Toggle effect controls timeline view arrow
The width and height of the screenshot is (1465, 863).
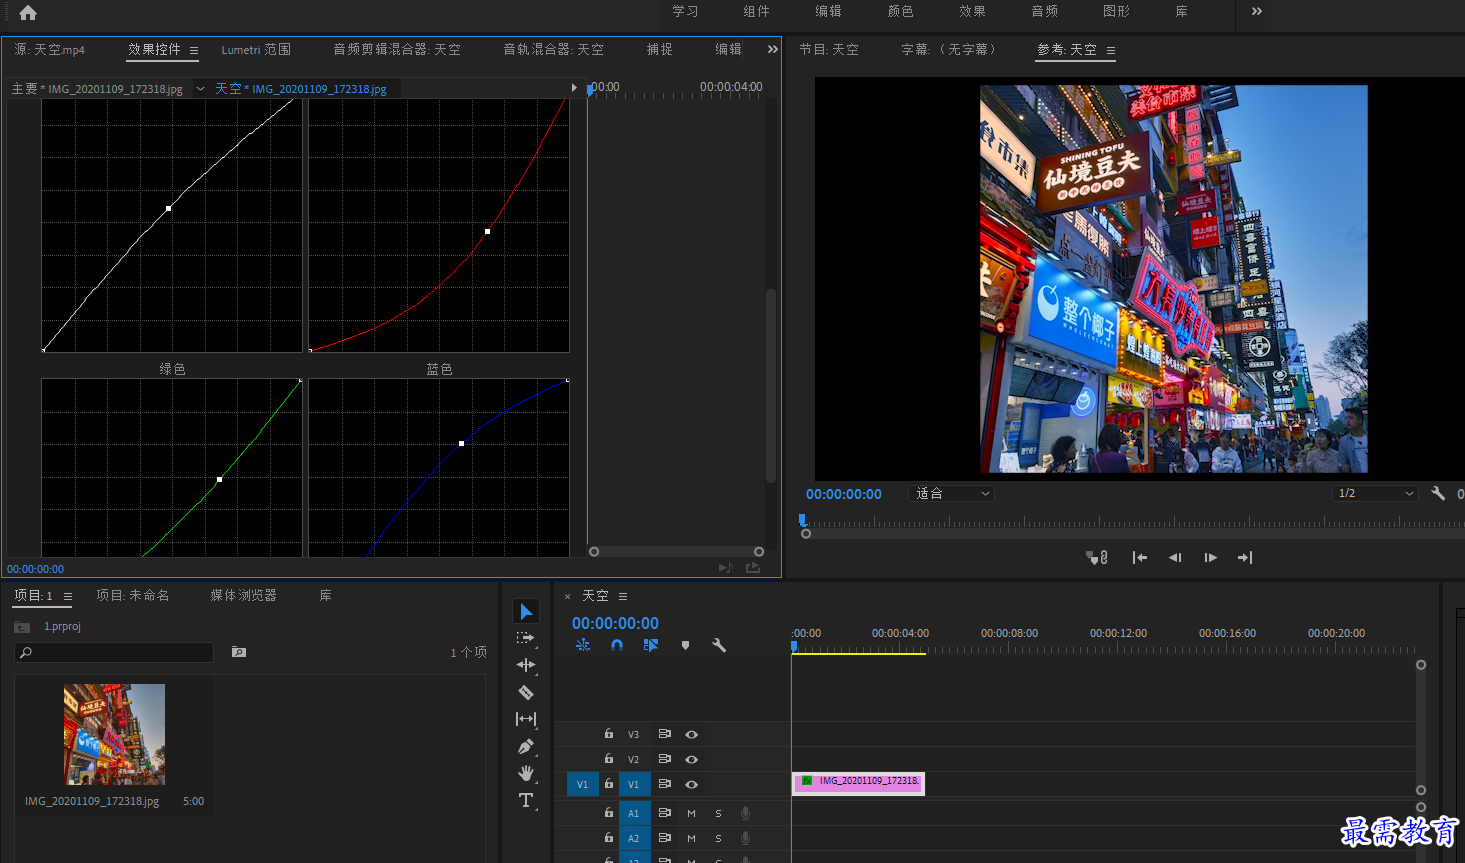point(574,88)
